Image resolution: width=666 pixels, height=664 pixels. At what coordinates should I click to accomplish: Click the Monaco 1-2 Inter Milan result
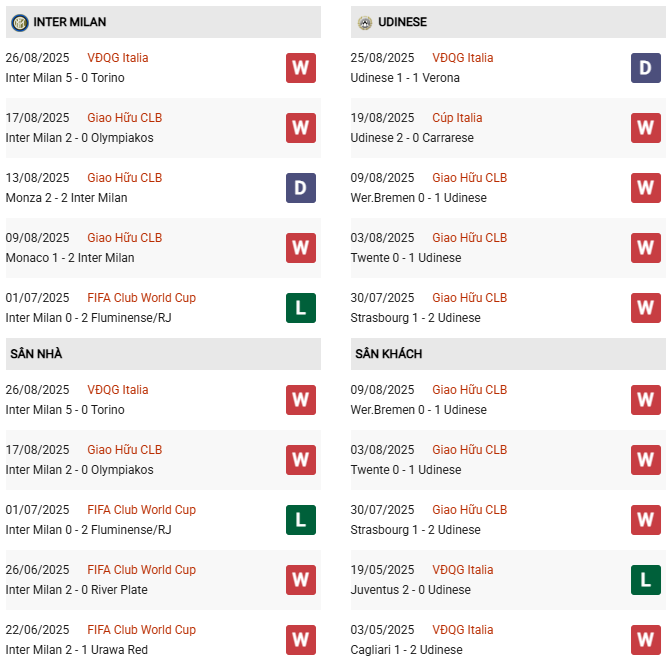pos(70,258)
